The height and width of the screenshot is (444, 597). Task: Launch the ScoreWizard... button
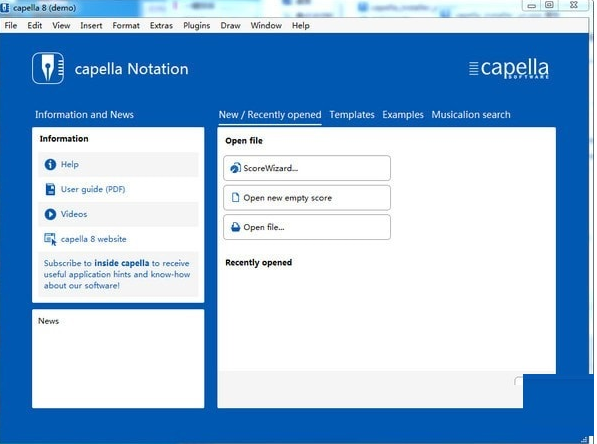point(307,168)
